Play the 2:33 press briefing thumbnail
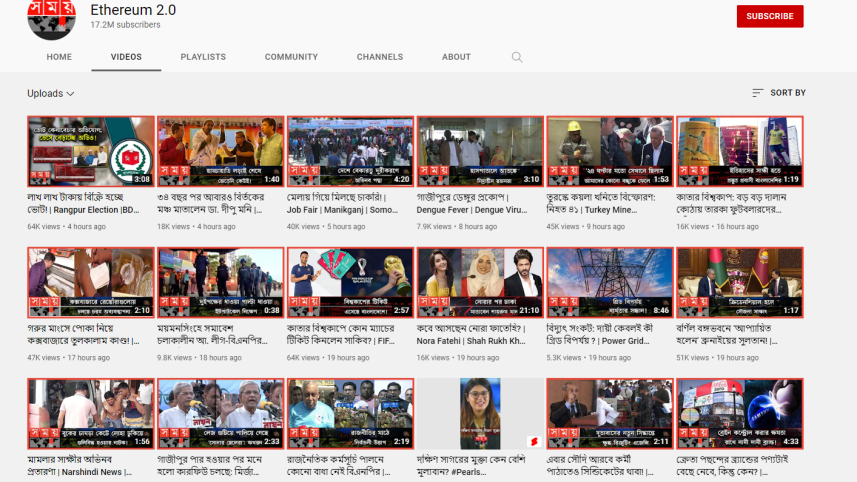The image size is (857, 482). (221, 414)
